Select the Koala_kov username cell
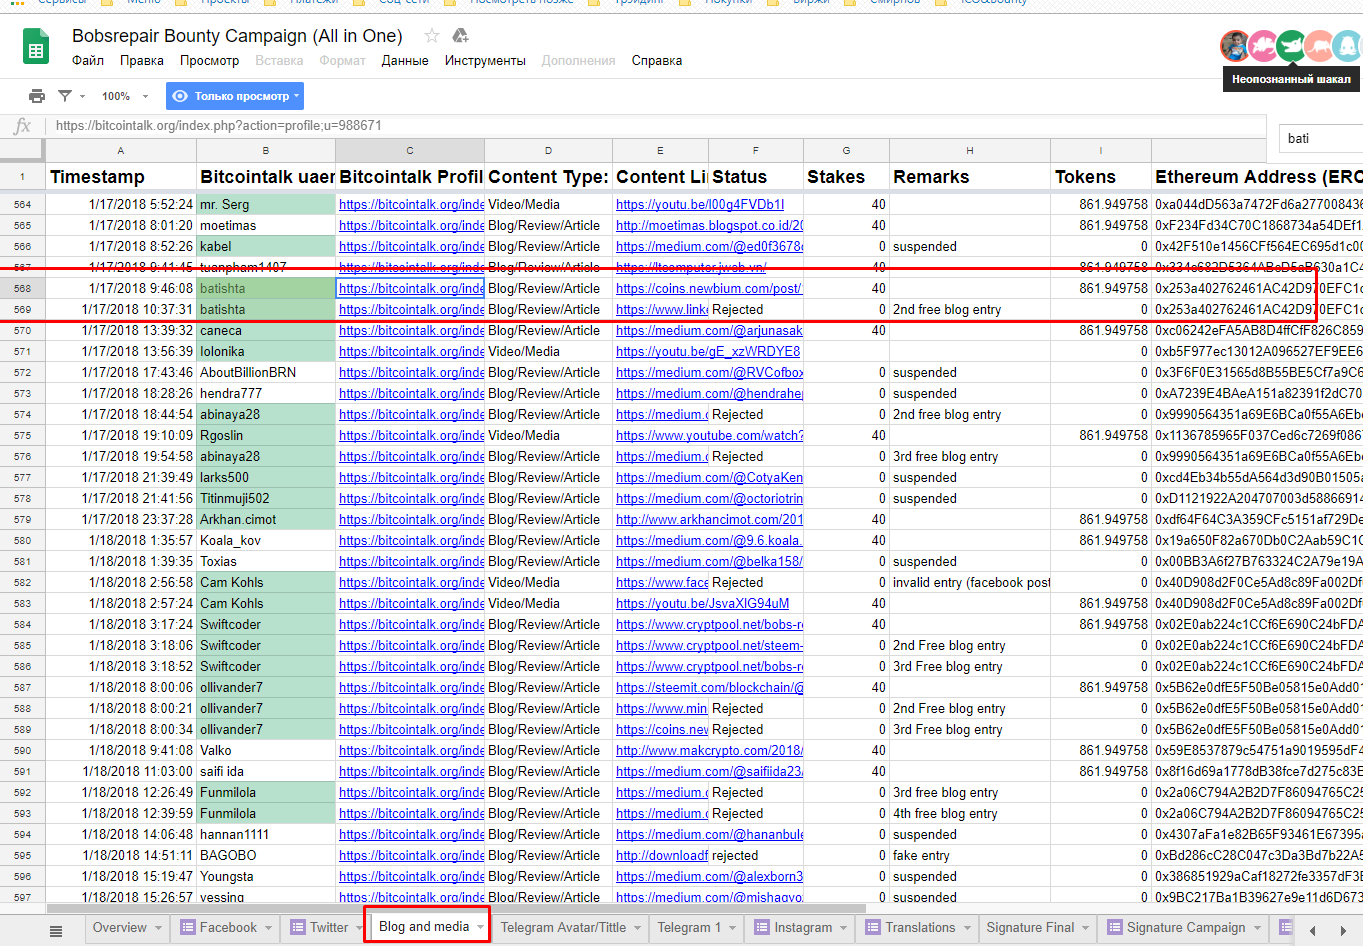 266,540
